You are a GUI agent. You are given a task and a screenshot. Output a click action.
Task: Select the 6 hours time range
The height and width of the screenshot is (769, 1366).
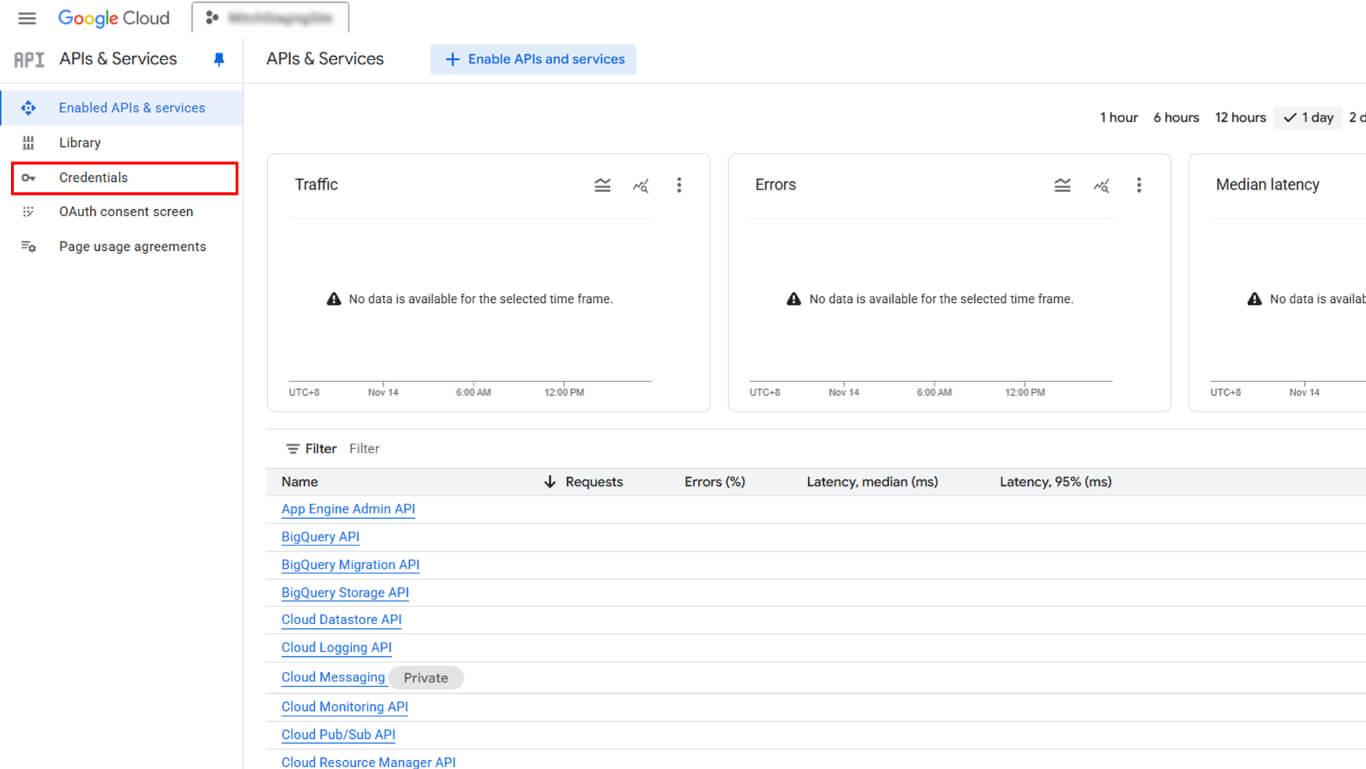pyautogui.click(x=1176, y=118)
